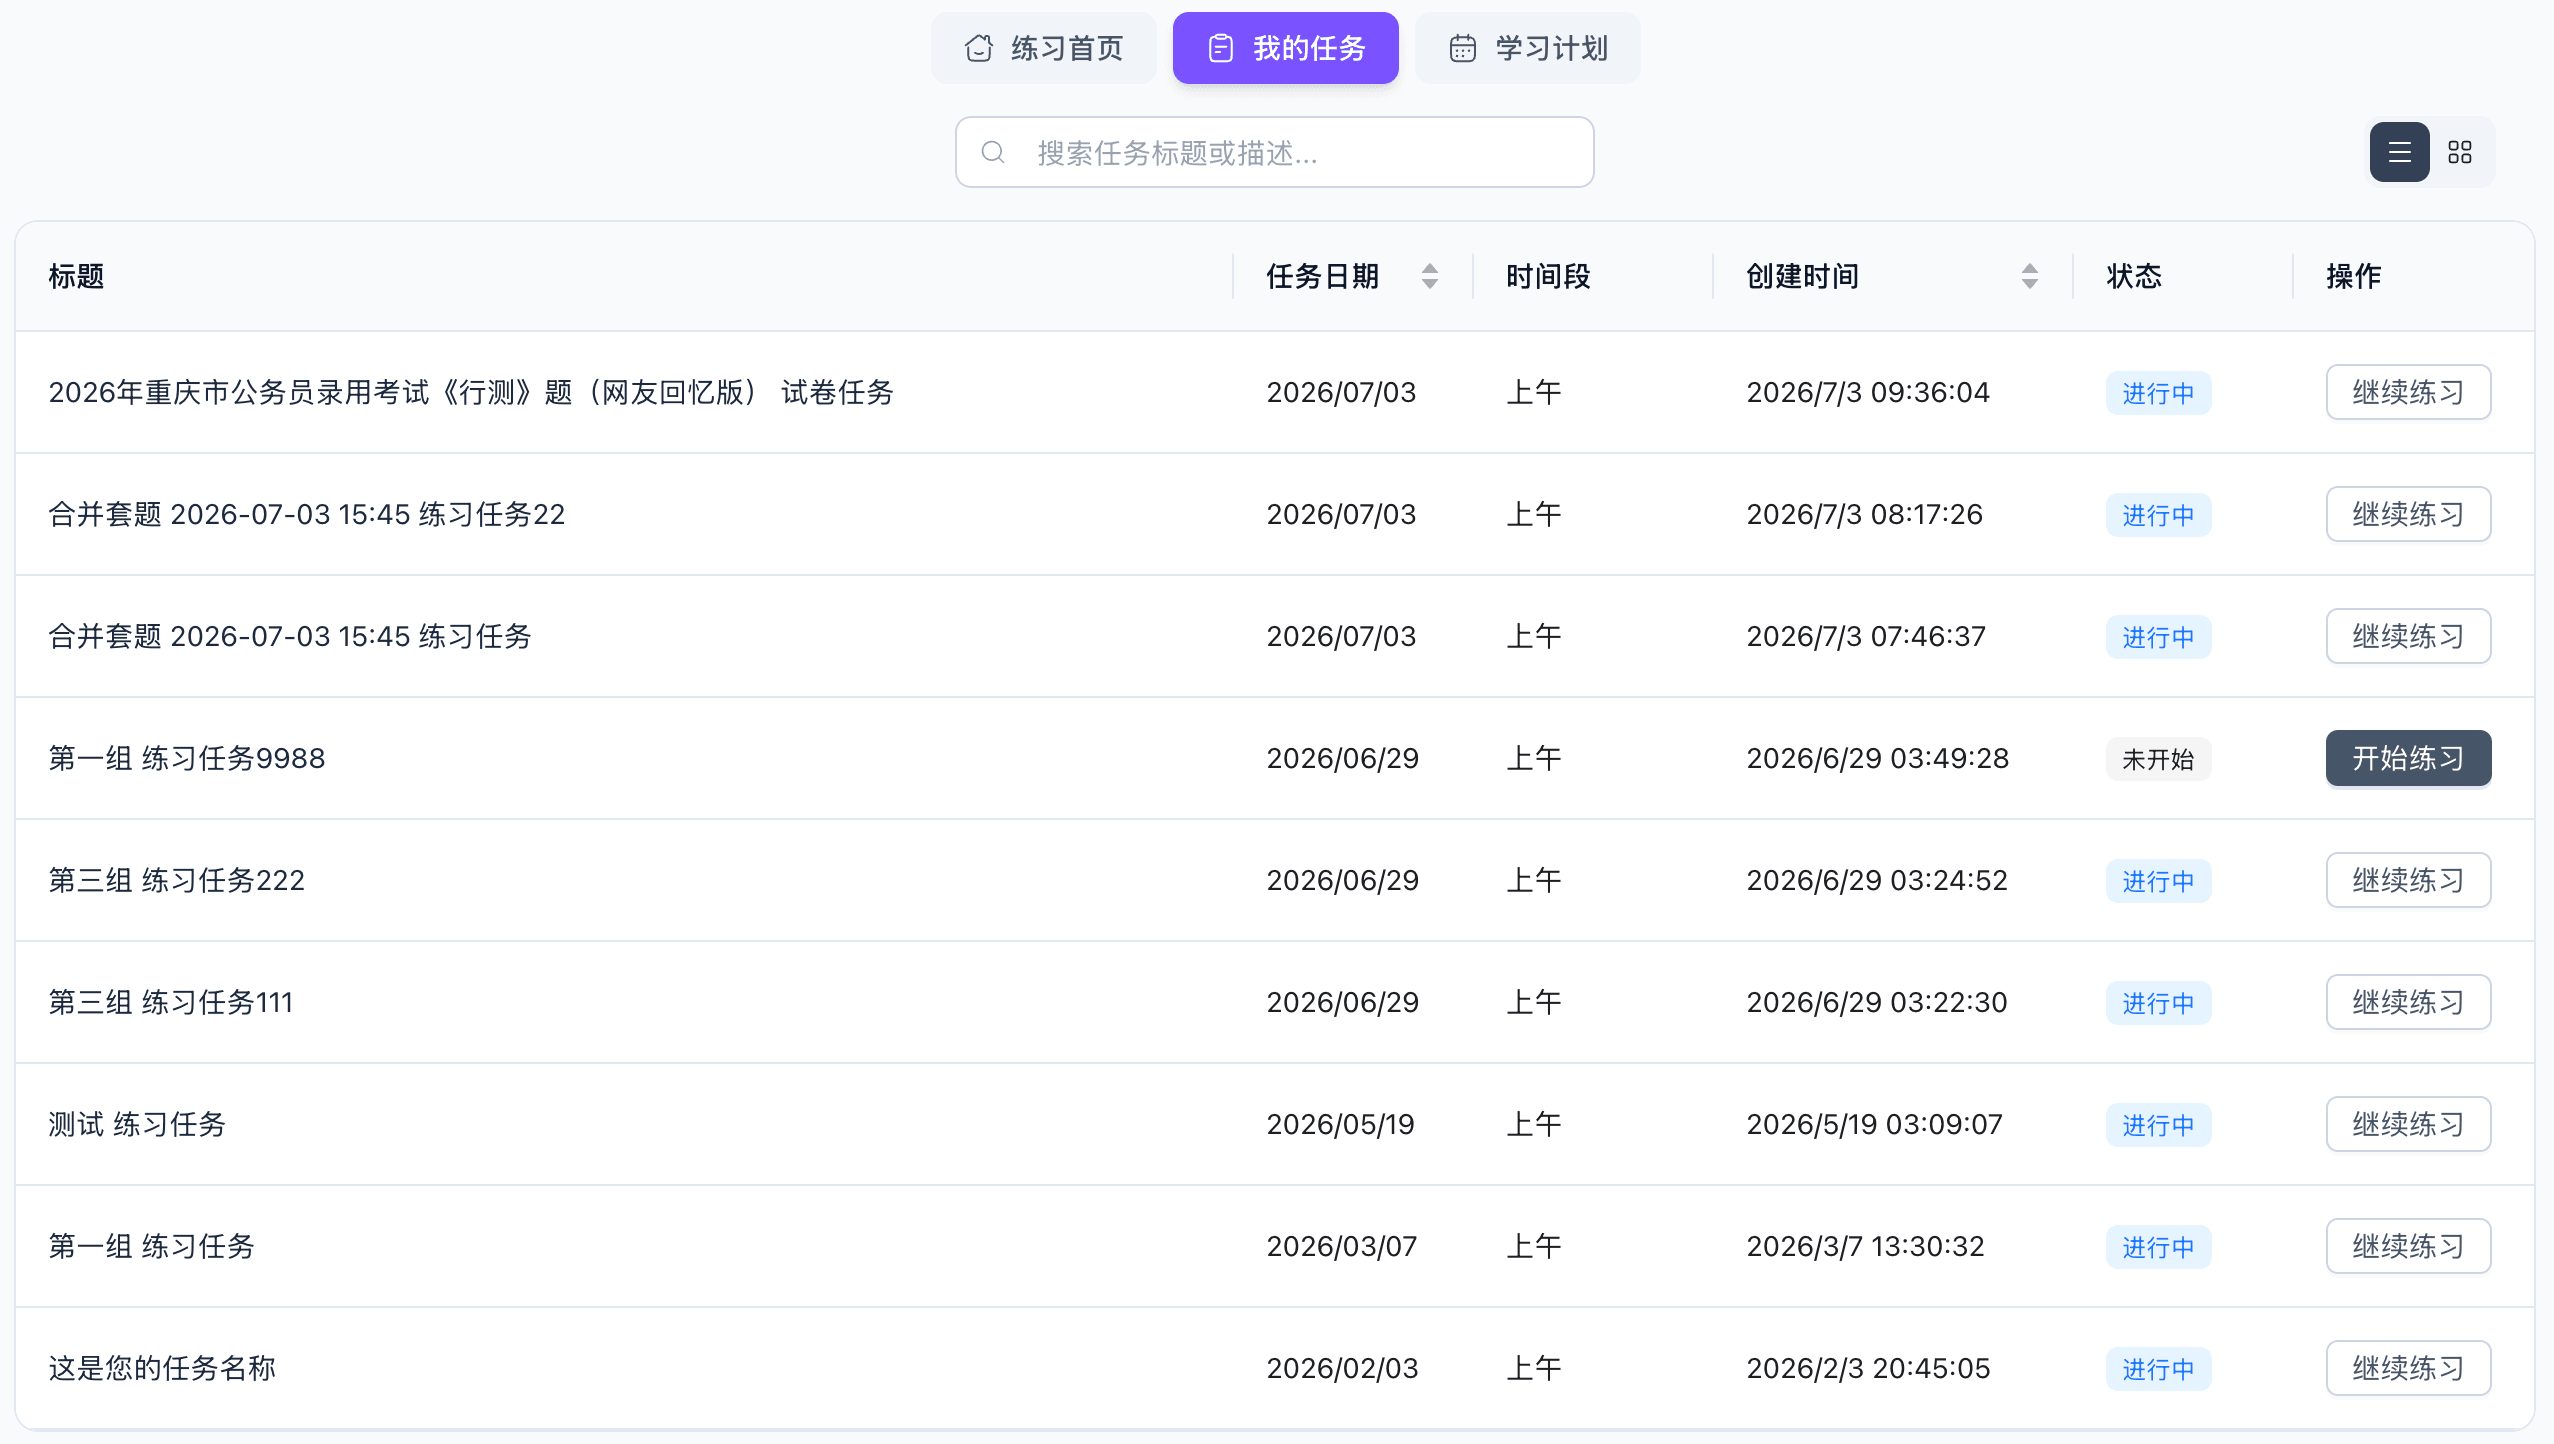Continue practice for 2026年重庆市公务员录用考试 task
Viewport: 2554px width, 1444px height.
(2408, 392)
